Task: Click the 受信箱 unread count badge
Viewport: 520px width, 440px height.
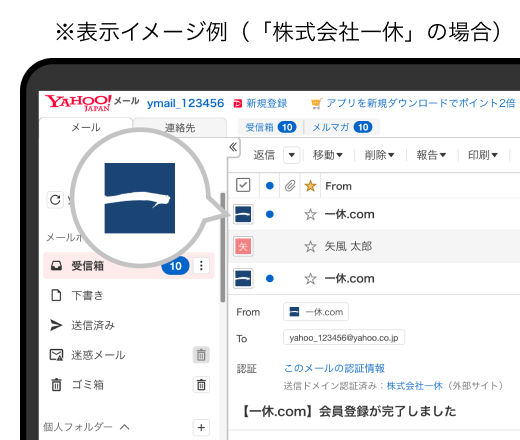Action: 175,266
